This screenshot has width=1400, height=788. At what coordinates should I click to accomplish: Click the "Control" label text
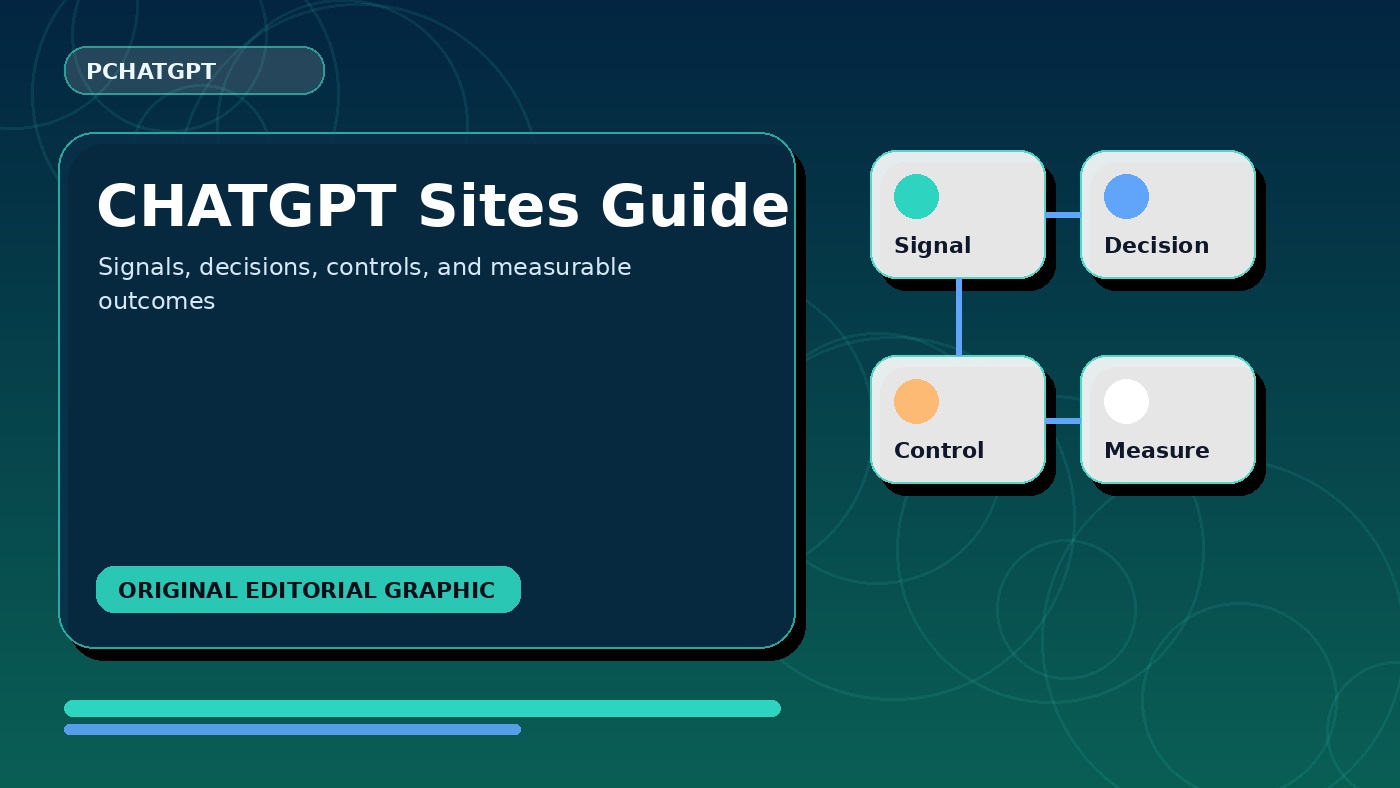pyautogui.click(x=939, y=451)
